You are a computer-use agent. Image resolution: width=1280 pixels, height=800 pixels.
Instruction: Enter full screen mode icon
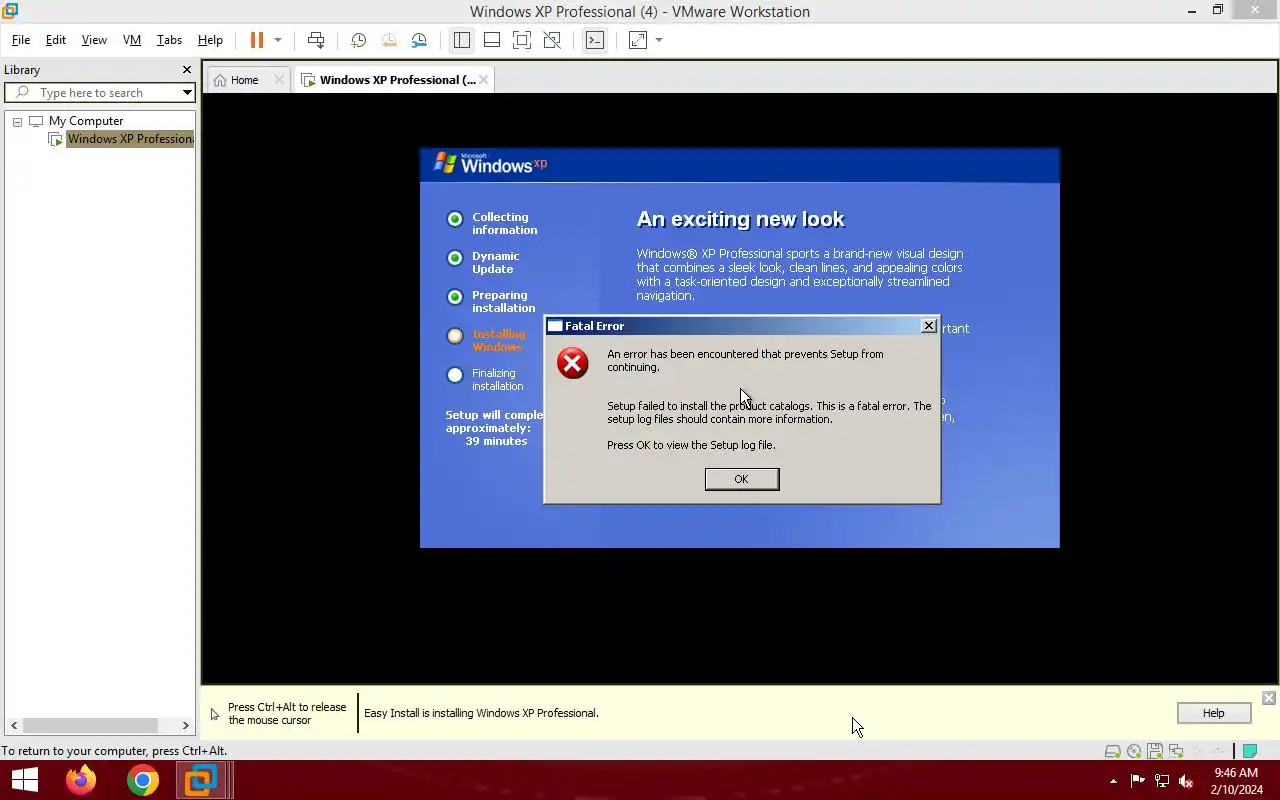tap(521, 40)
